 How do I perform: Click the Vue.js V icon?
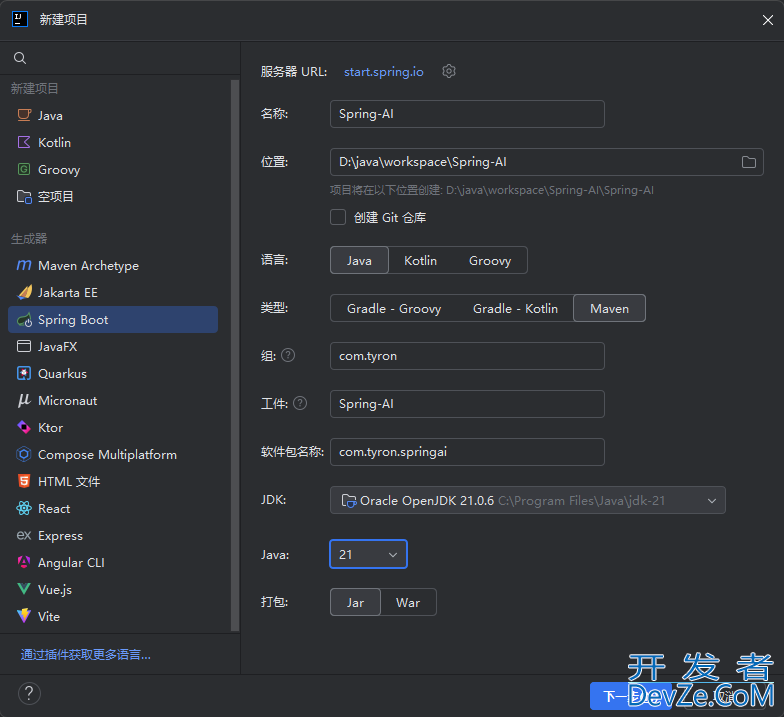(x=24, y=589)
